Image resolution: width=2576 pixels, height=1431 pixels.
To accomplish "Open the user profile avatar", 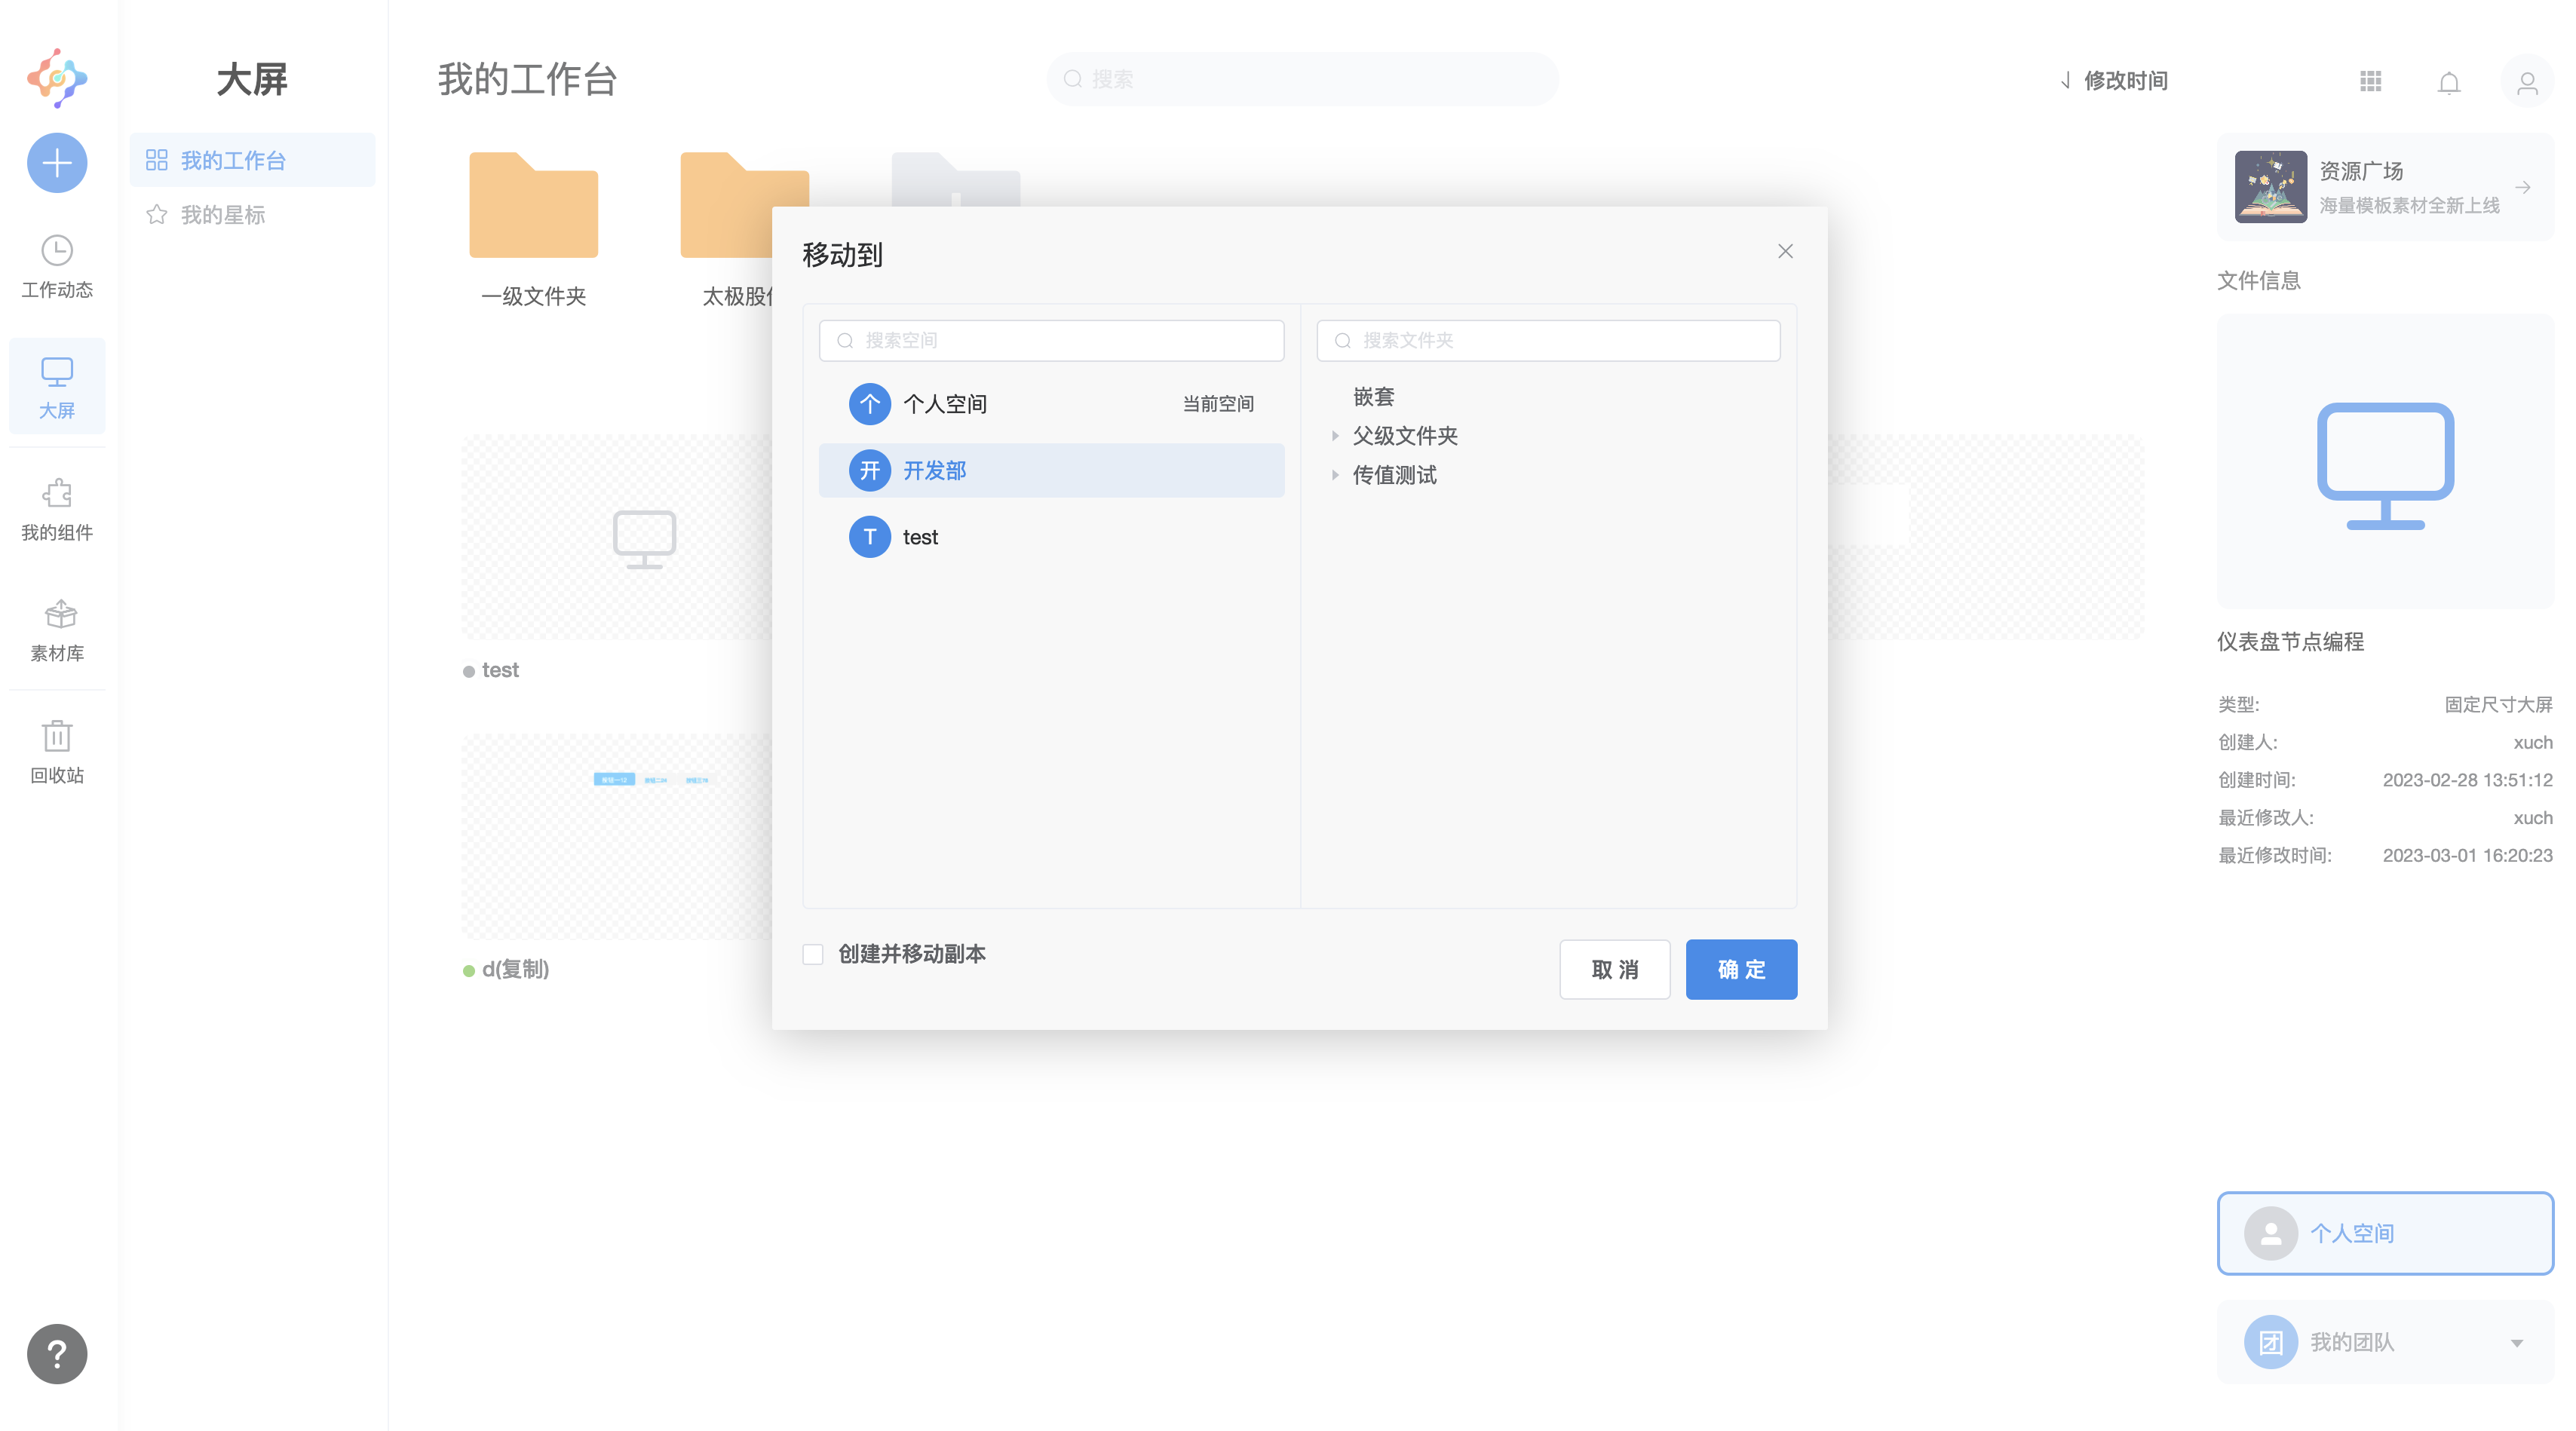I will [x=2527, y=82].
